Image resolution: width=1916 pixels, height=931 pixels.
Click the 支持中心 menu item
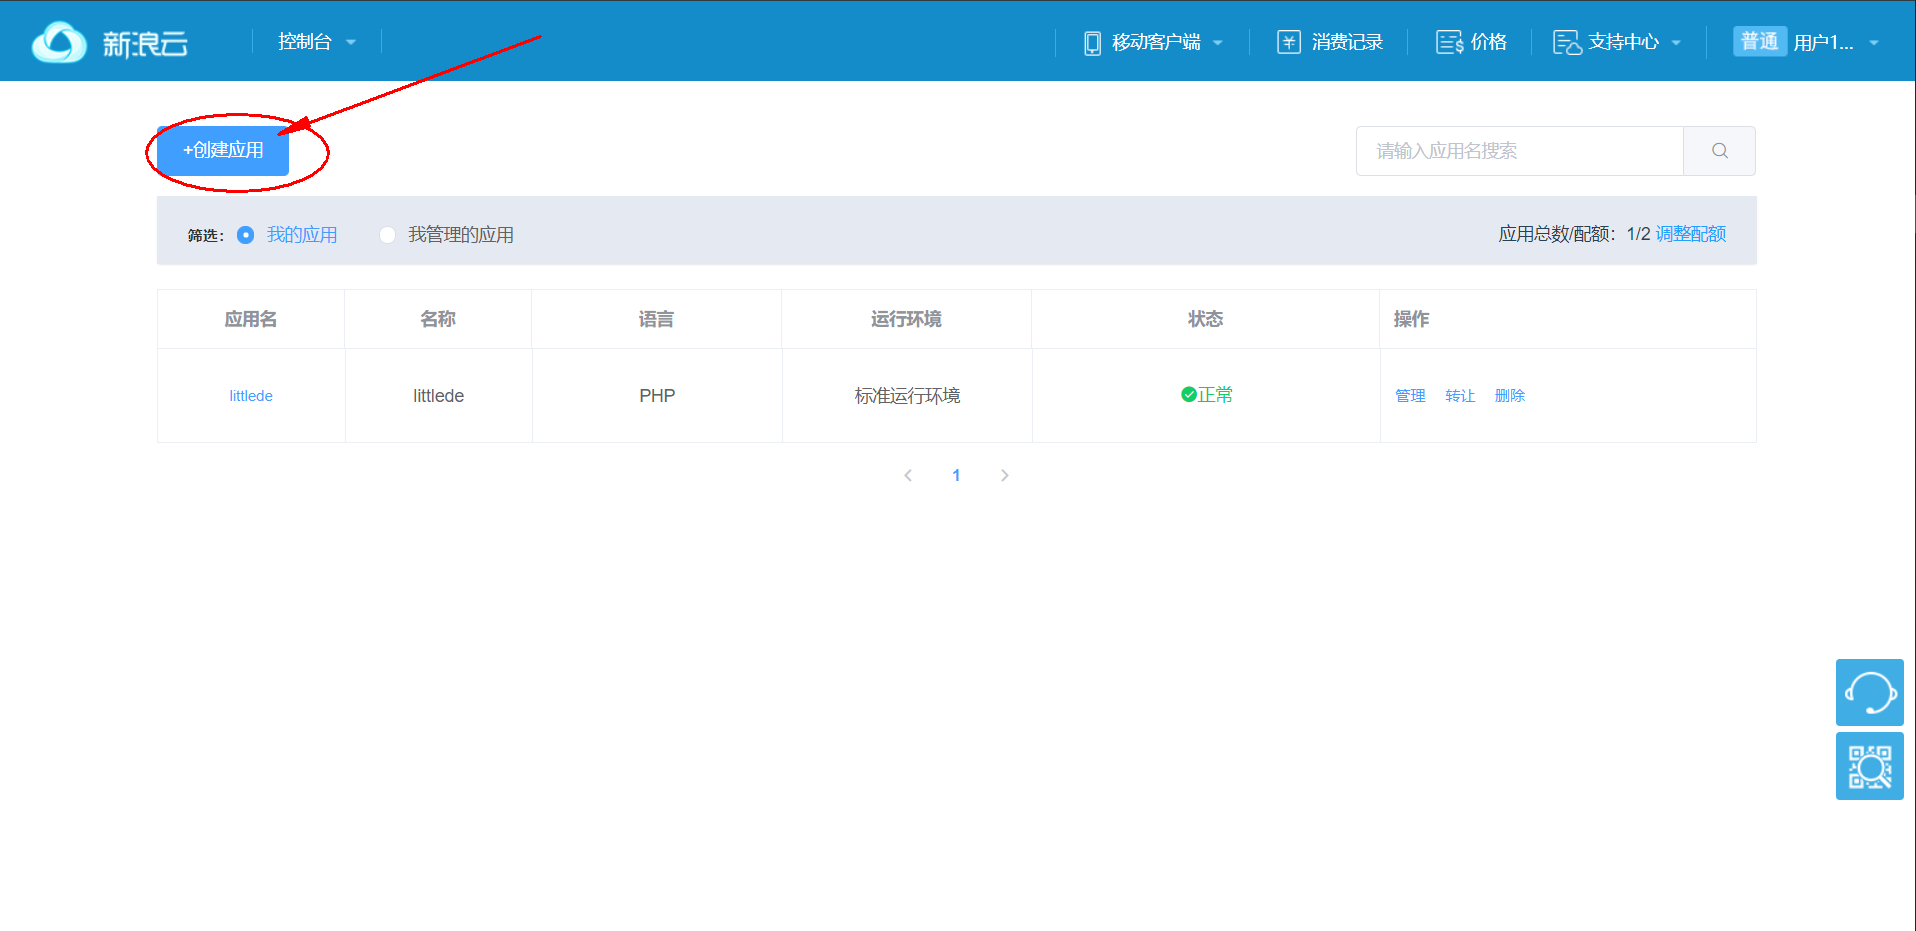tap(1625, 41)
